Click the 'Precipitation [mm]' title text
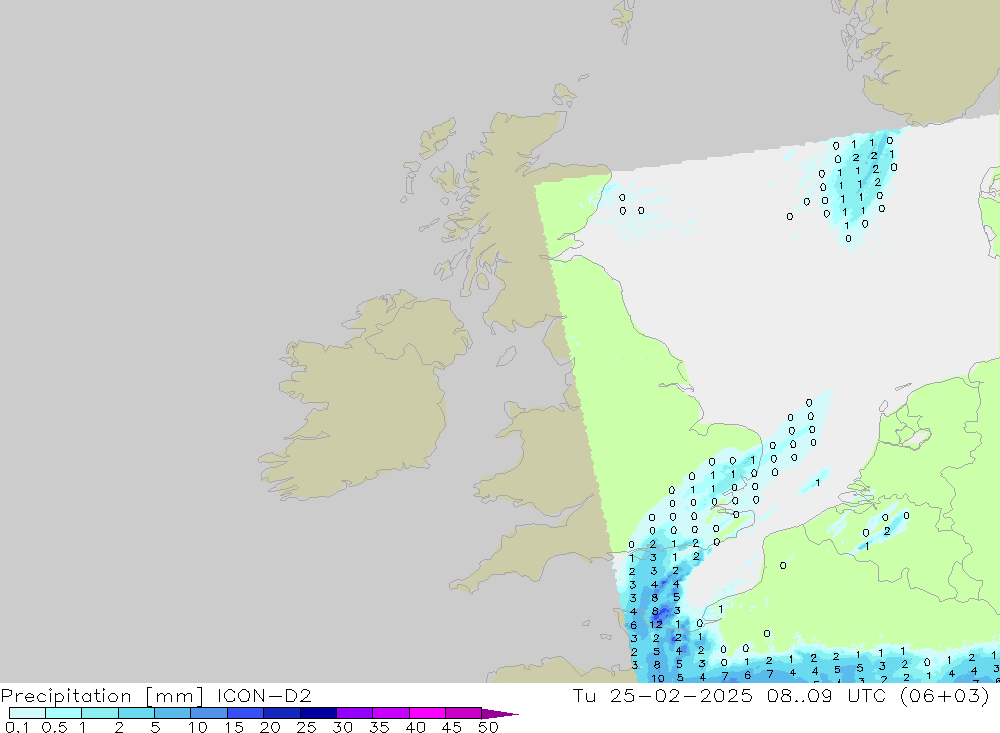The image size is (1000, 733). pos(102,696)
